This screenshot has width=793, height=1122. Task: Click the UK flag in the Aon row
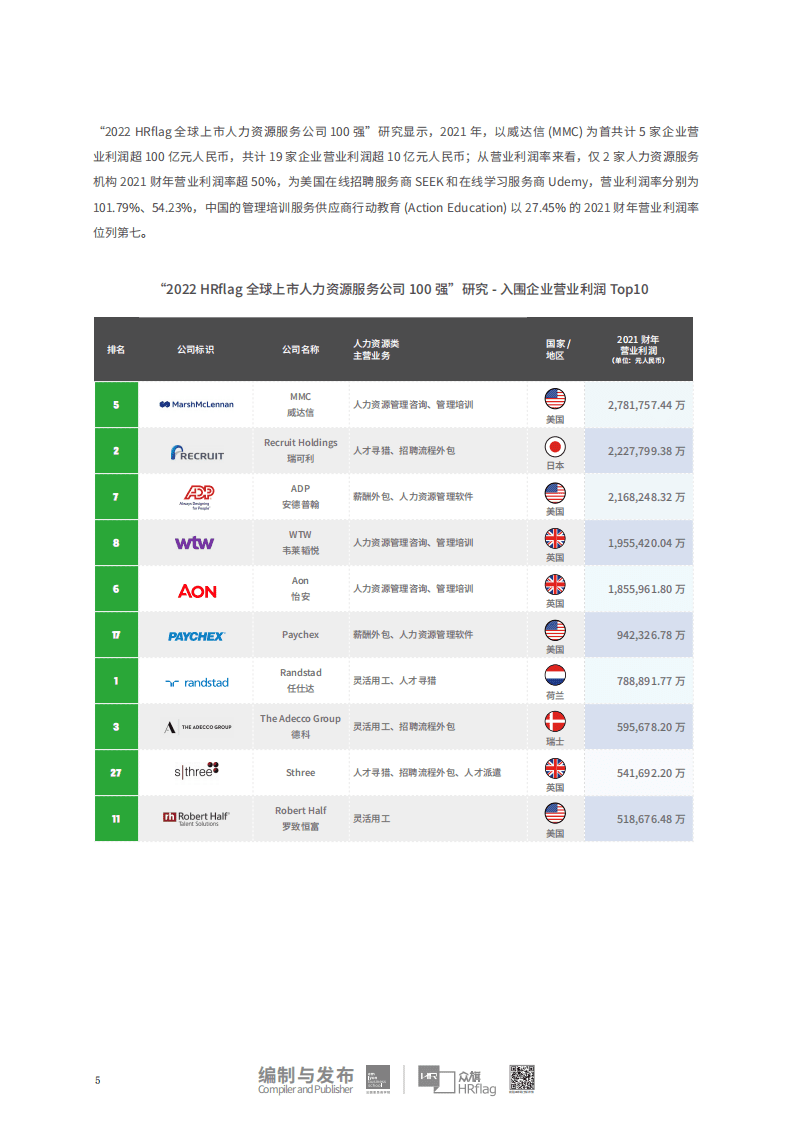pos(555,585)
